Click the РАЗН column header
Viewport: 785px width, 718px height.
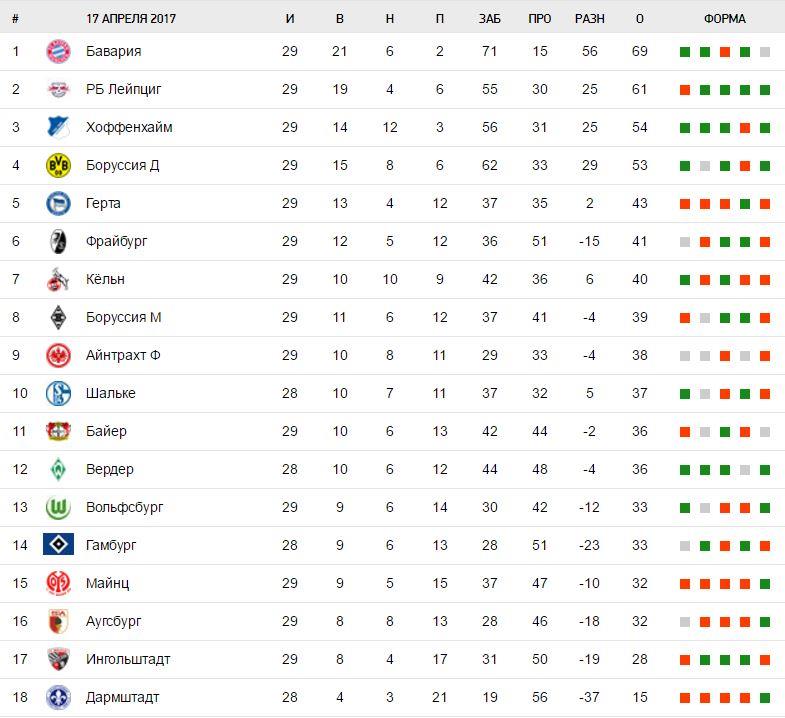coord(590,19)
